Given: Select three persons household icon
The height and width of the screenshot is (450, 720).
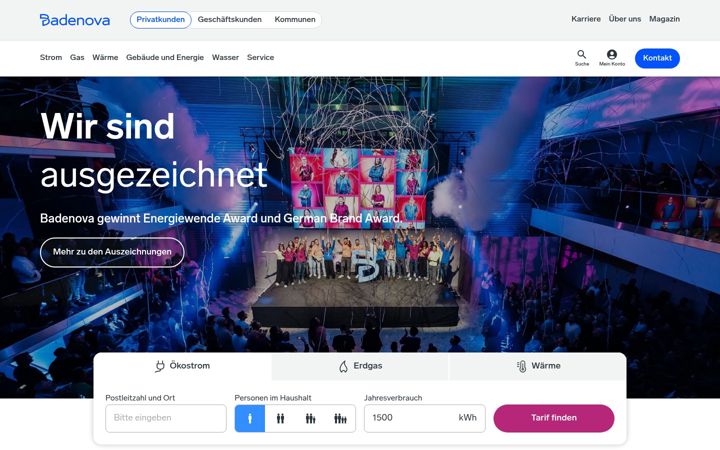Looking at the screenshot, I should [310, 418].
